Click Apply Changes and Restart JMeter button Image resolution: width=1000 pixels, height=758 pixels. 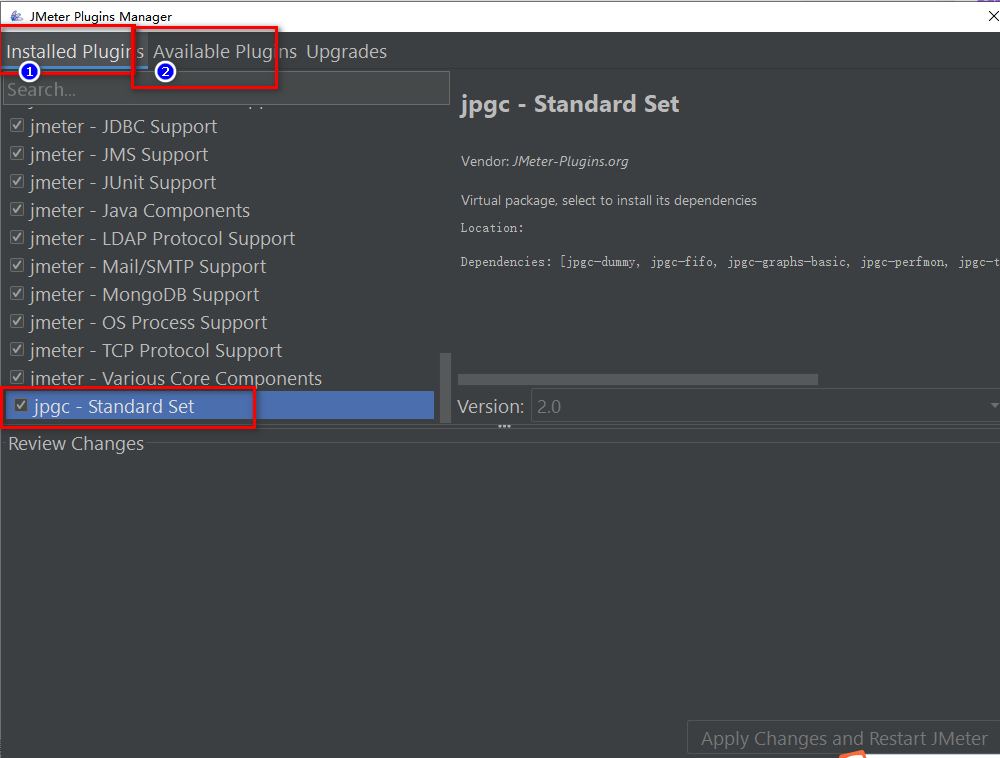(x=844, y=738)
